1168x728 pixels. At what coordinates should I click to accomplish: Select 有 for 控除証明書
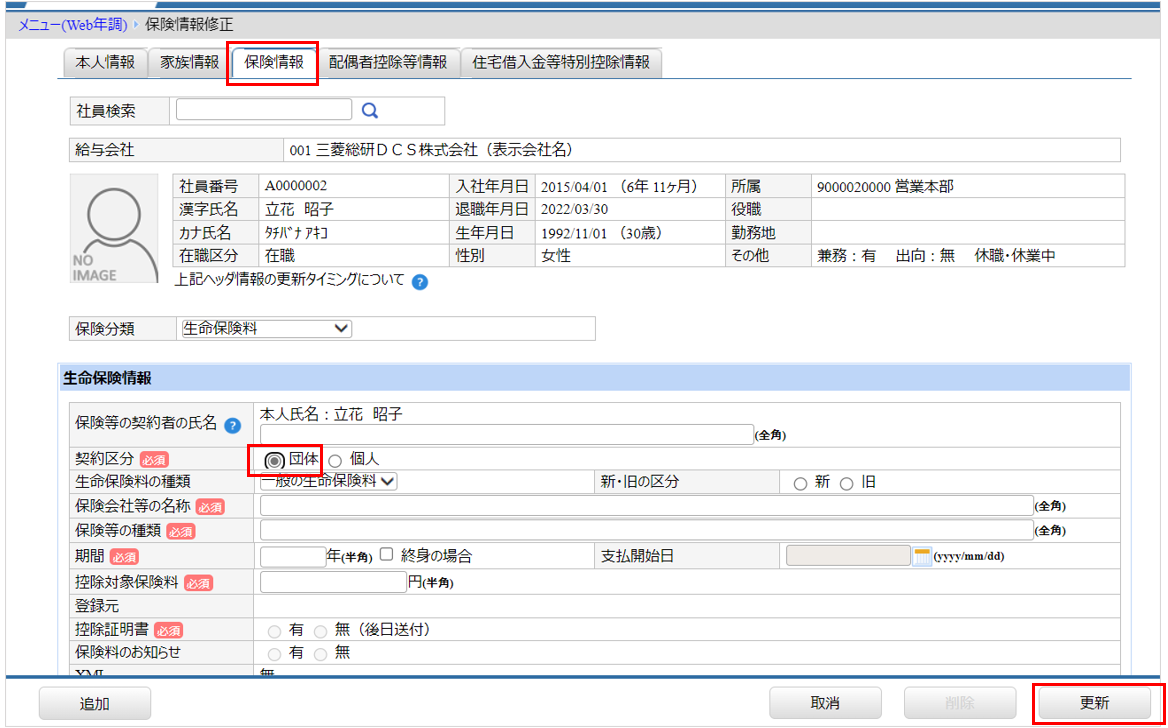(x=275, y=631)
